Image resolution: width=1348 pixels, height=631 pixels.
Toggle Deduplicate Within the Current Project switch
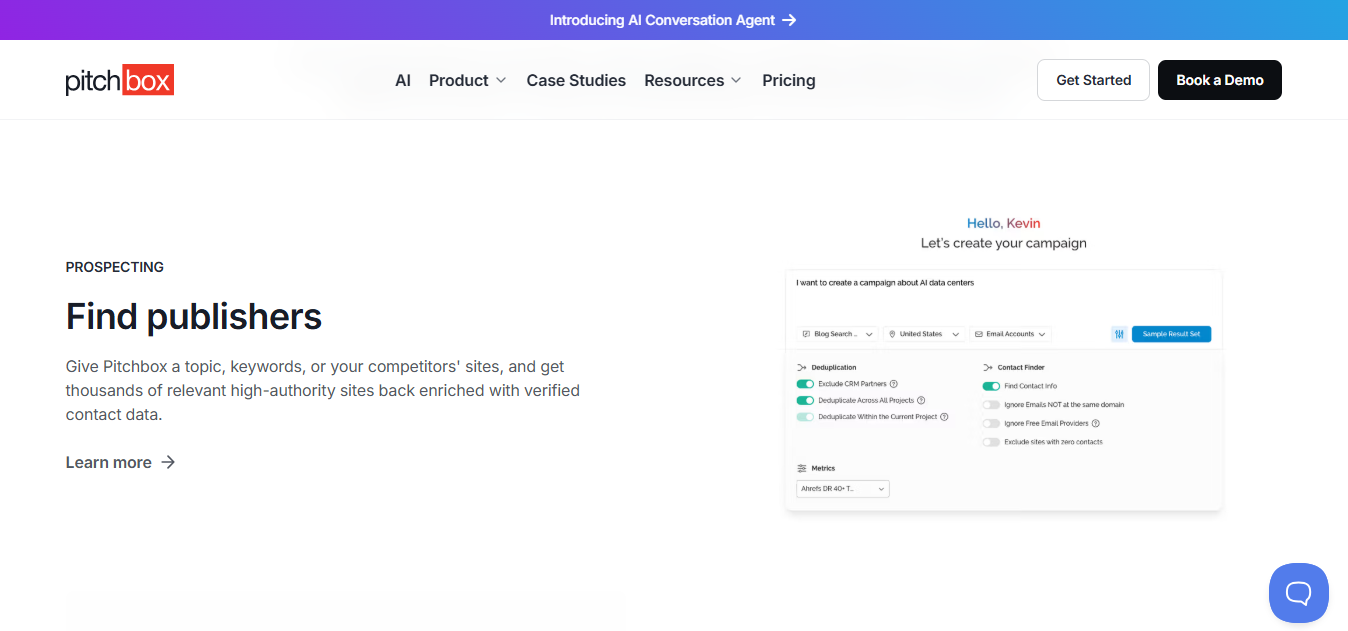coord(805,417)
